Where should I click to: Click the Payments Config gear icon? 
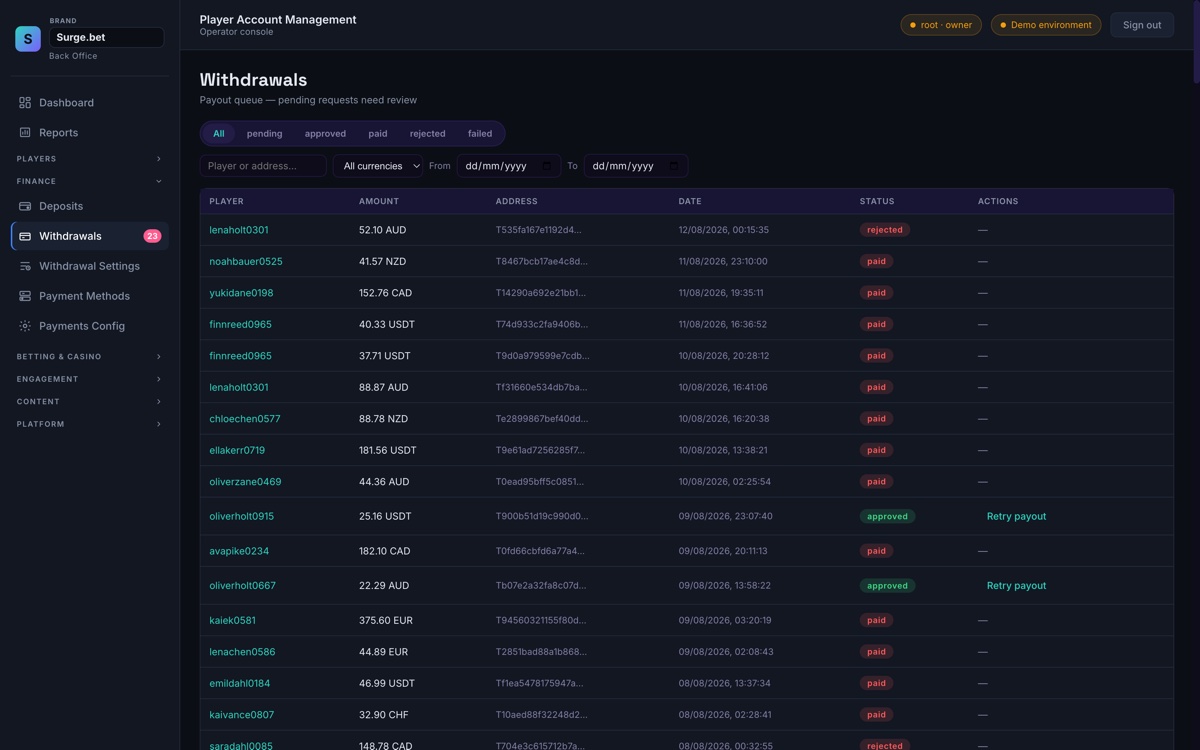point(25,326)
